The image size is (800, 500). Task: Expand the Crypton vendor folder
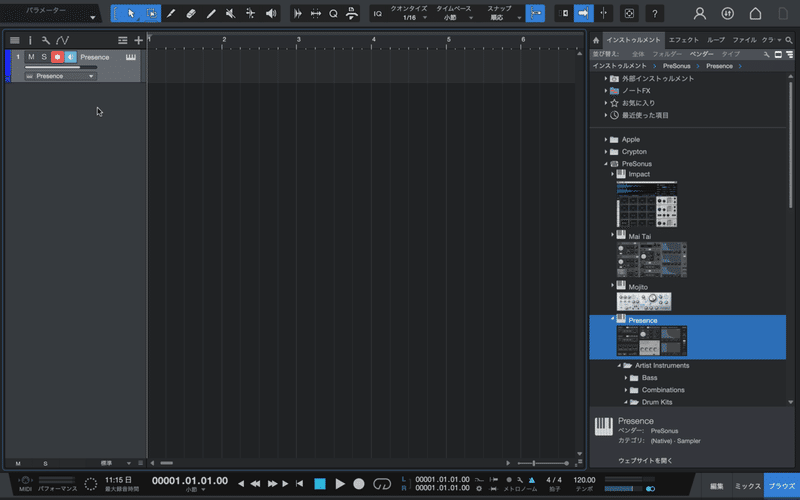pos(606,152)
